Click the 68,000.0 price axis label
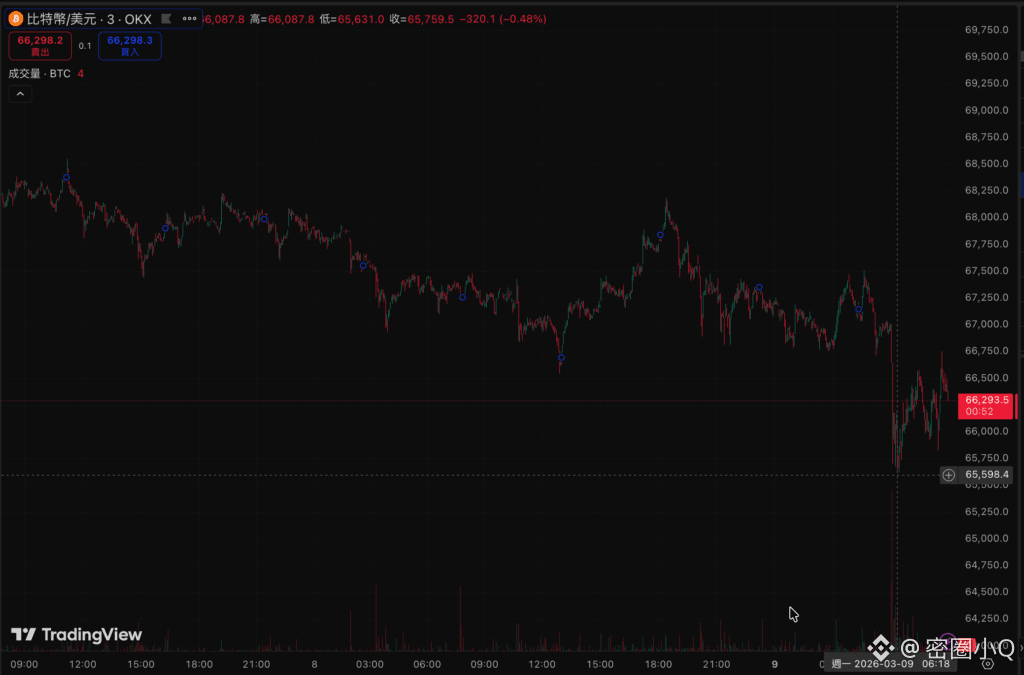The height and width of the screenshot is (675, 1024). (x=986, y=217)
